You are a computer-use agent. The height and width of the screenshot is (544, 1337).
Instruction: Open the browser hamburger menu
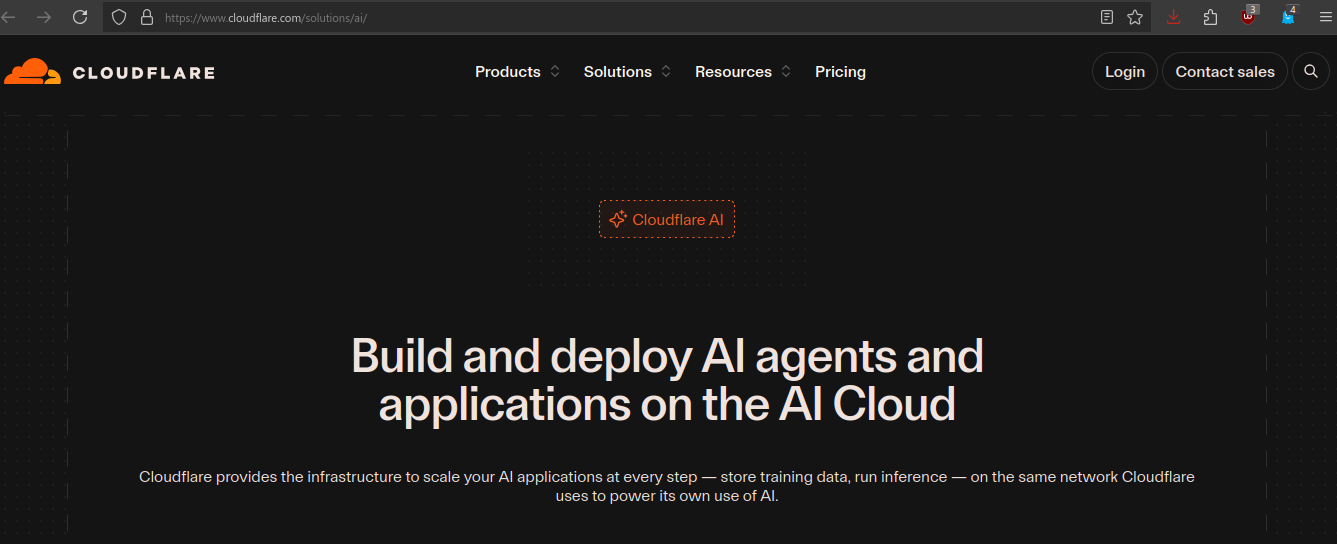pos(1325,17)
